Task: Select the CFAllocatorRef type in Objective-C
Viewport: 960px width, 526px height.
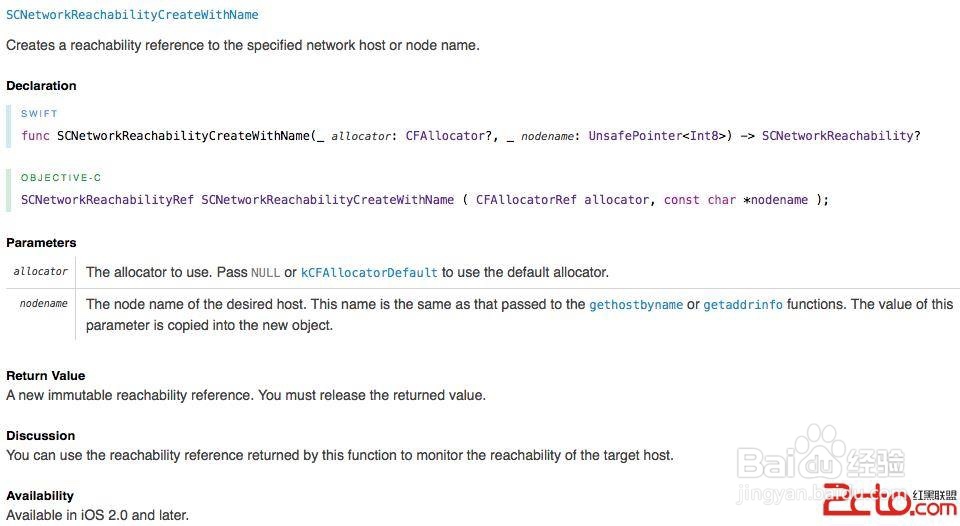Action: [x=526, y=200]
